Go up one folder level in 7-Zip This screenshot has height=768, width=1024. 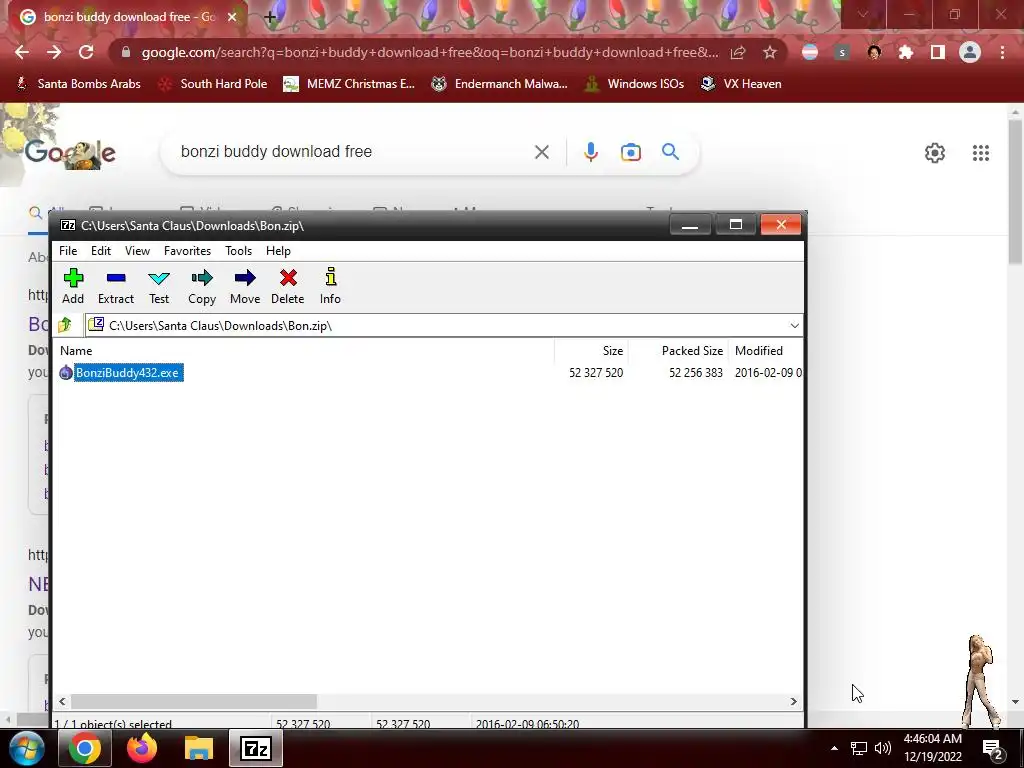tap(65, 325)
